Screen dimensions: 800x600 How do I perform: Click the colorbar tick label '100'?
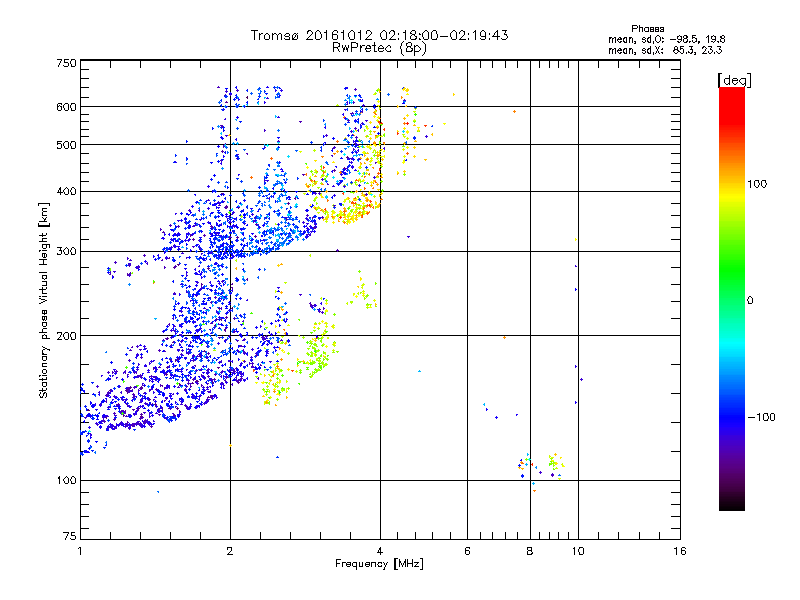[x=757, y=184]
